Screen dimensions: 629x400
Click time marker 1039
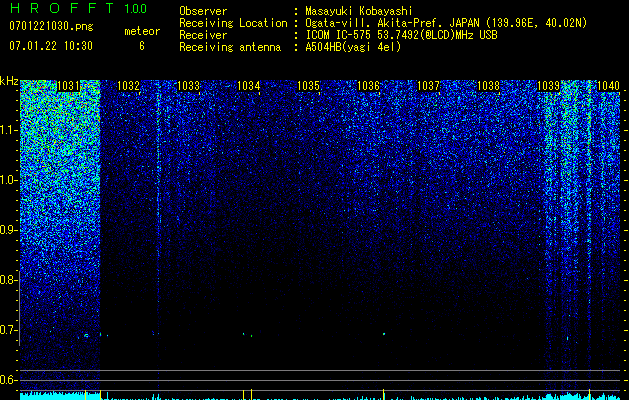(x=548, y=86)
